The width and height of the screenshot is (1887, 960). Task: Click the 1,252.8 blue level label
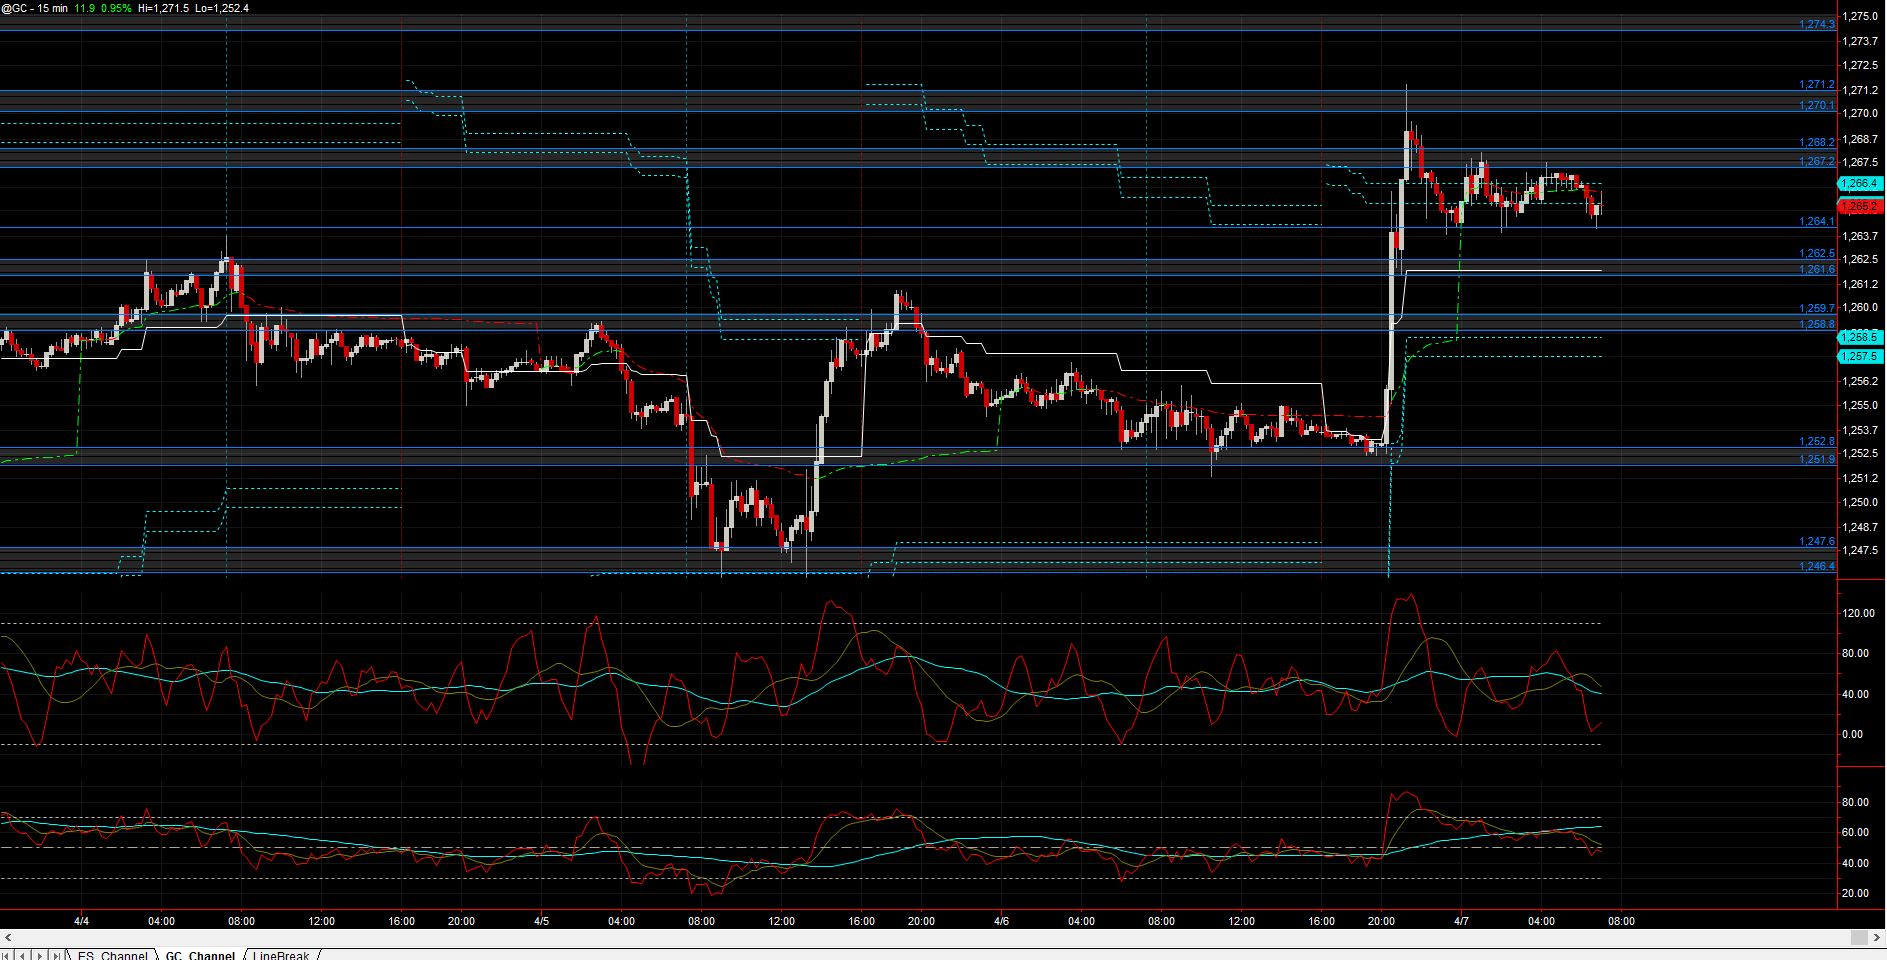pos(1817,441)
